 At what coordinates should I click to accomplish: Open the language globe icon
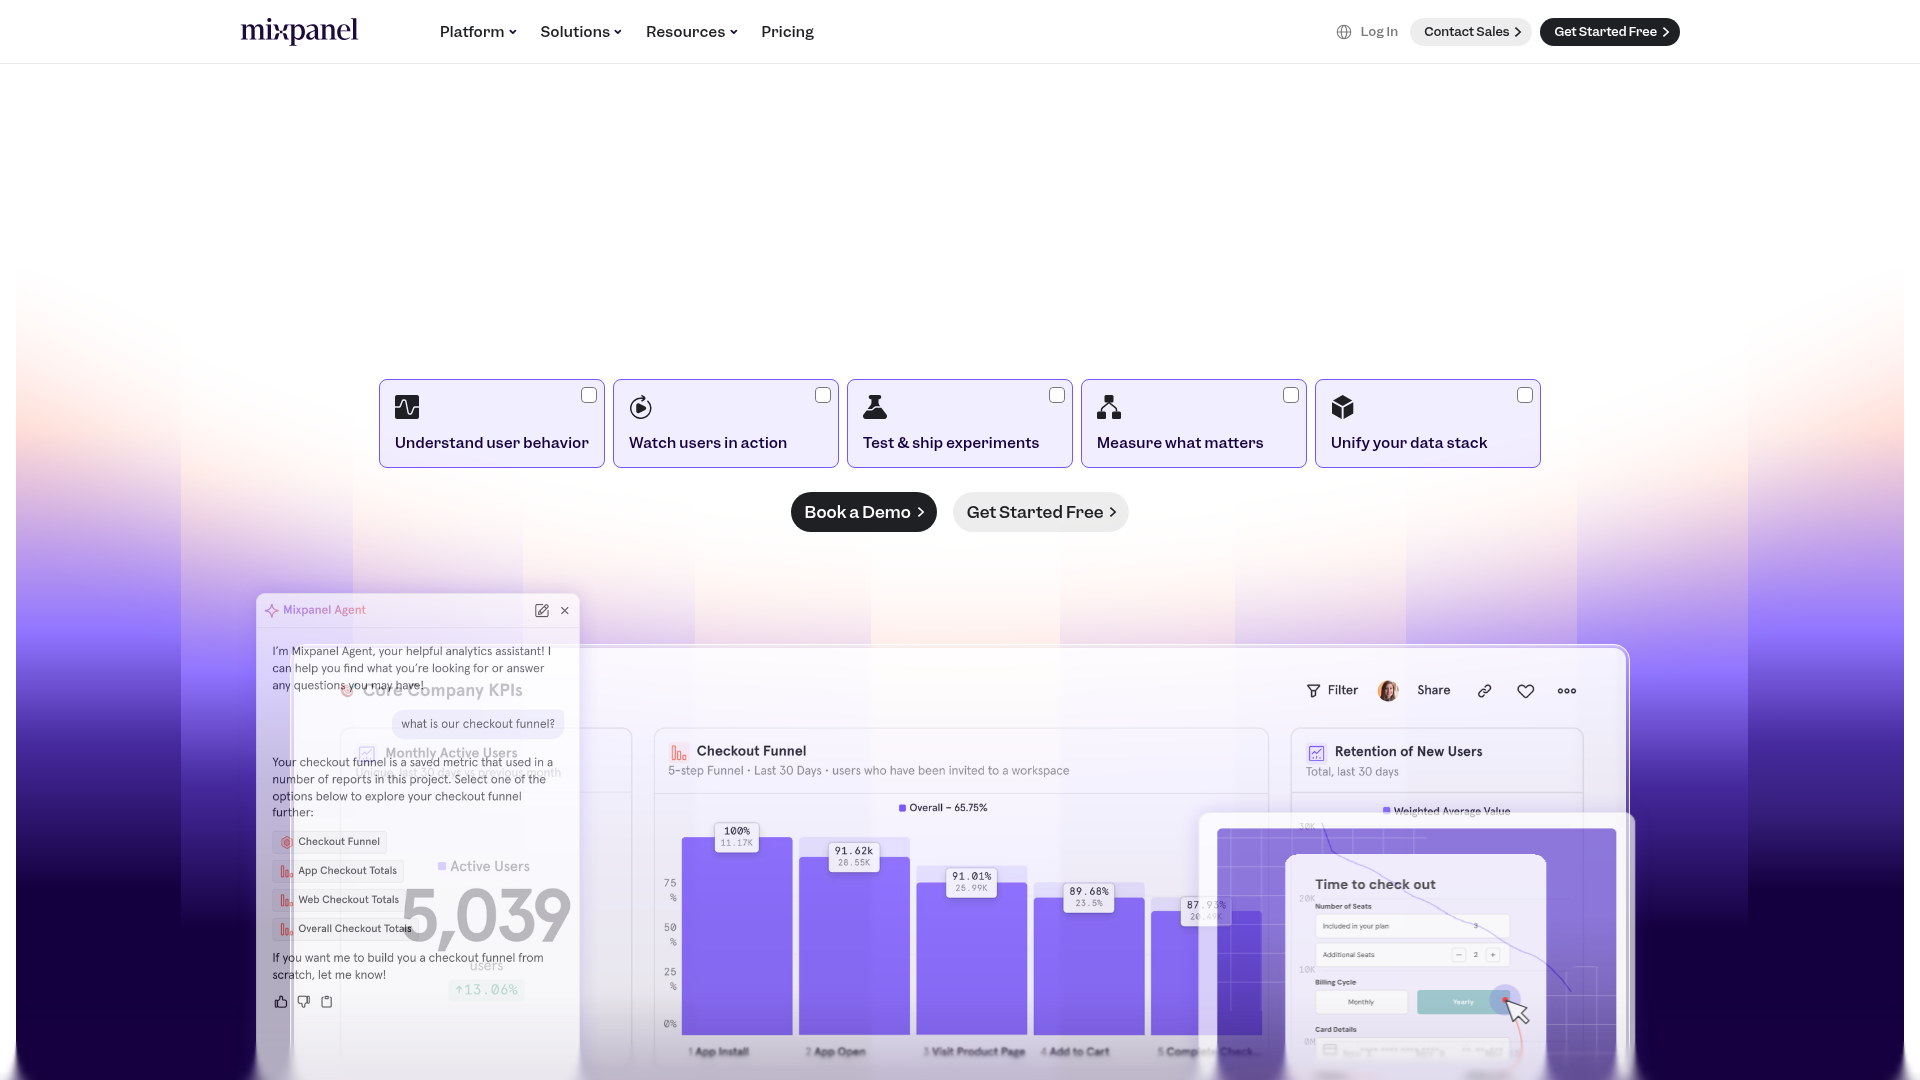[x=1344, y=32]
